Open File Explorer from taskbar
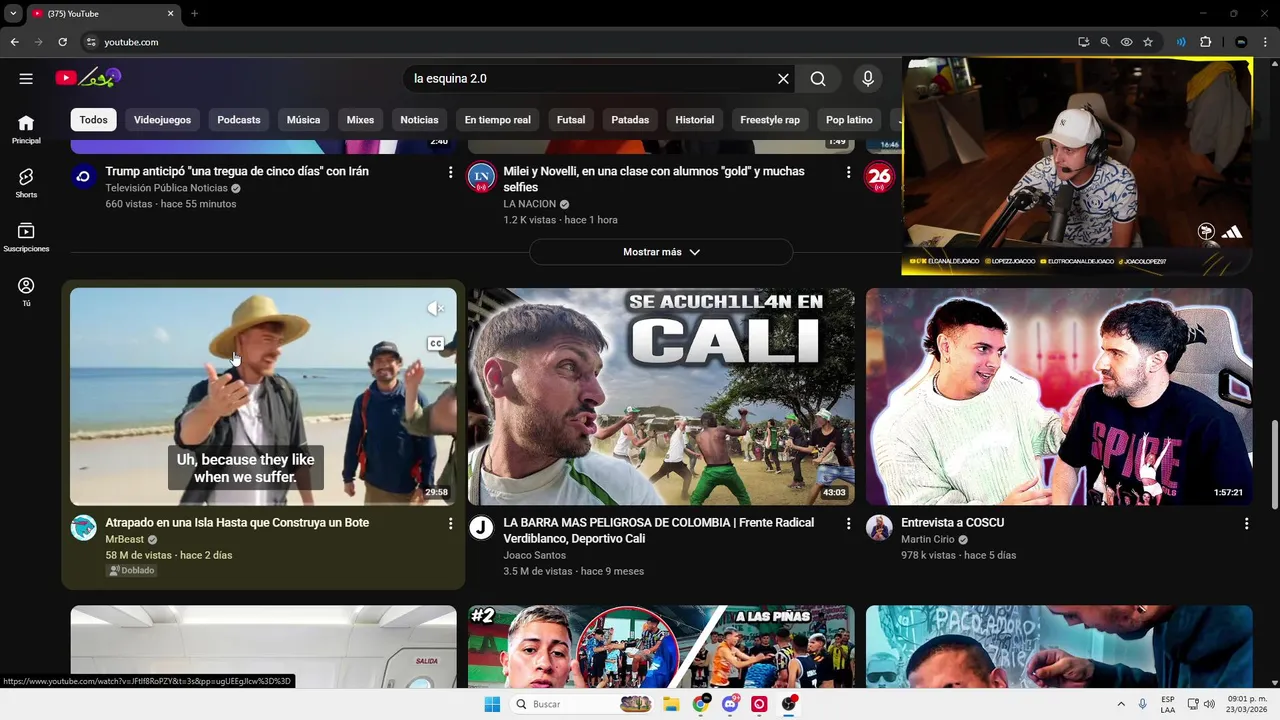Image resolution: width=1280 pixels, height=720 pixels. (671, 704)
